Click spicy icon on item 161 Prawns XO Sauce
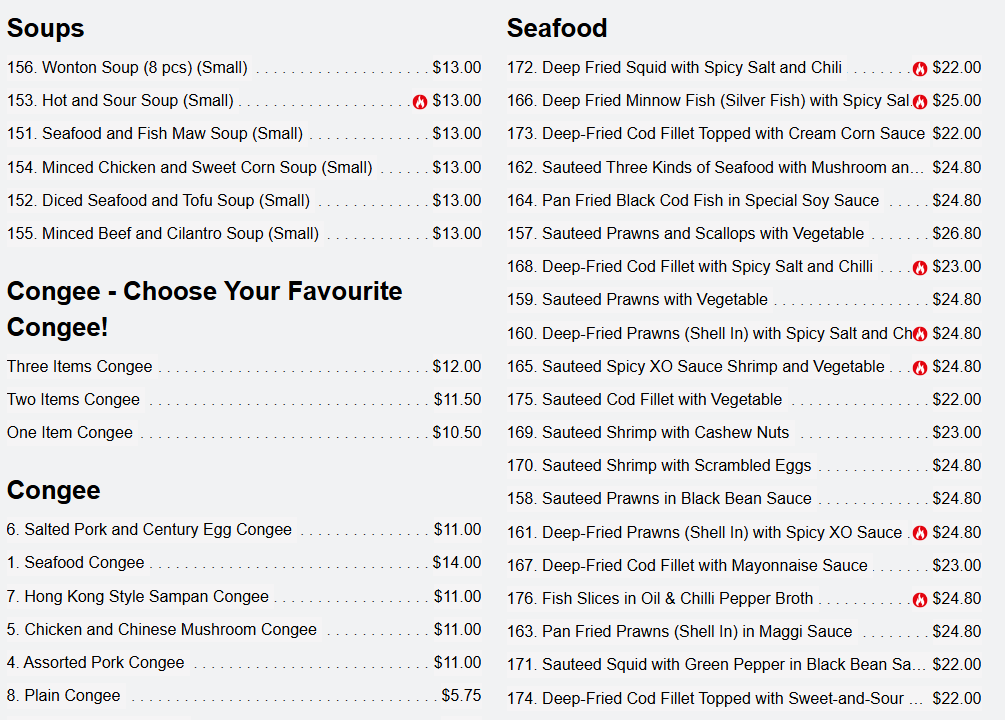The width and height of the screenshot is (1005, 720). [x=920, y=533]
